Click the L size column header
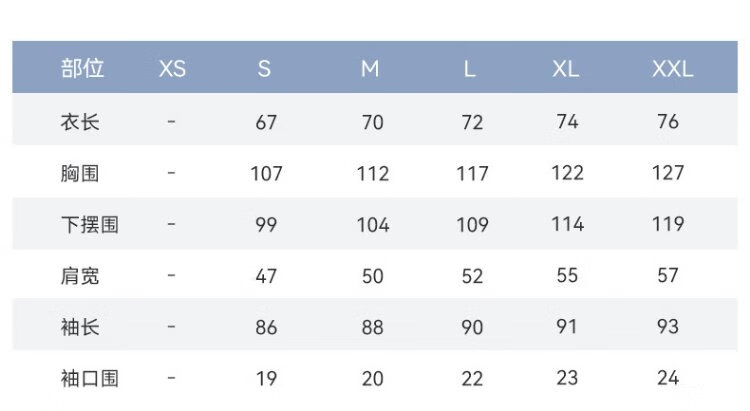Image resolution: width=750 pixels, height=411 pixels. coord(470,69)
